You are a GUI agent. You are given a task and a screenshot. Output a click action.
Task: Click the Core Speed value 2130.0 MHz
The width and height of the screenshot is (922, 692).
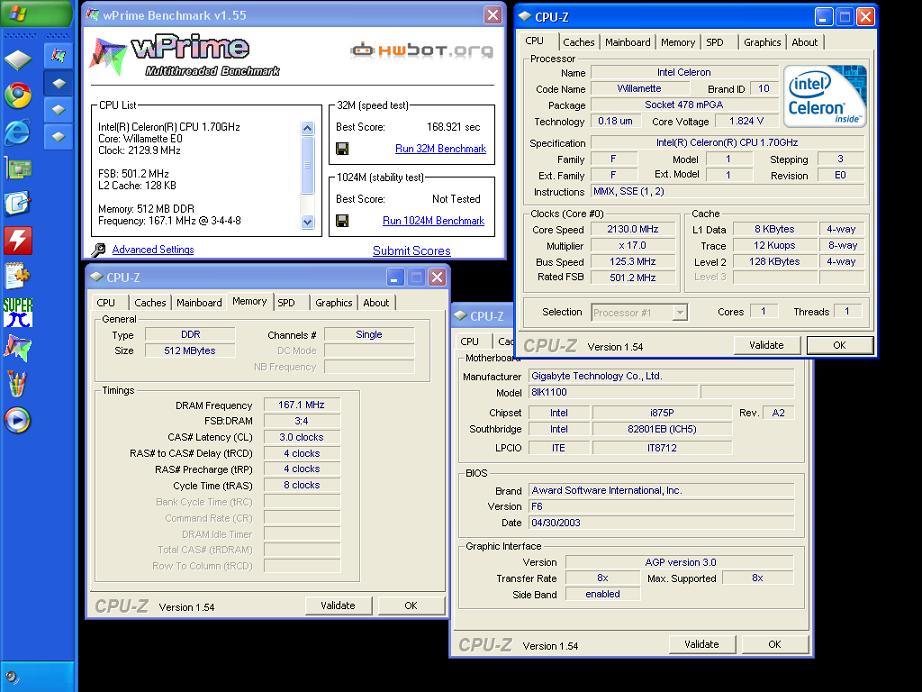click(x=633, y=229)
